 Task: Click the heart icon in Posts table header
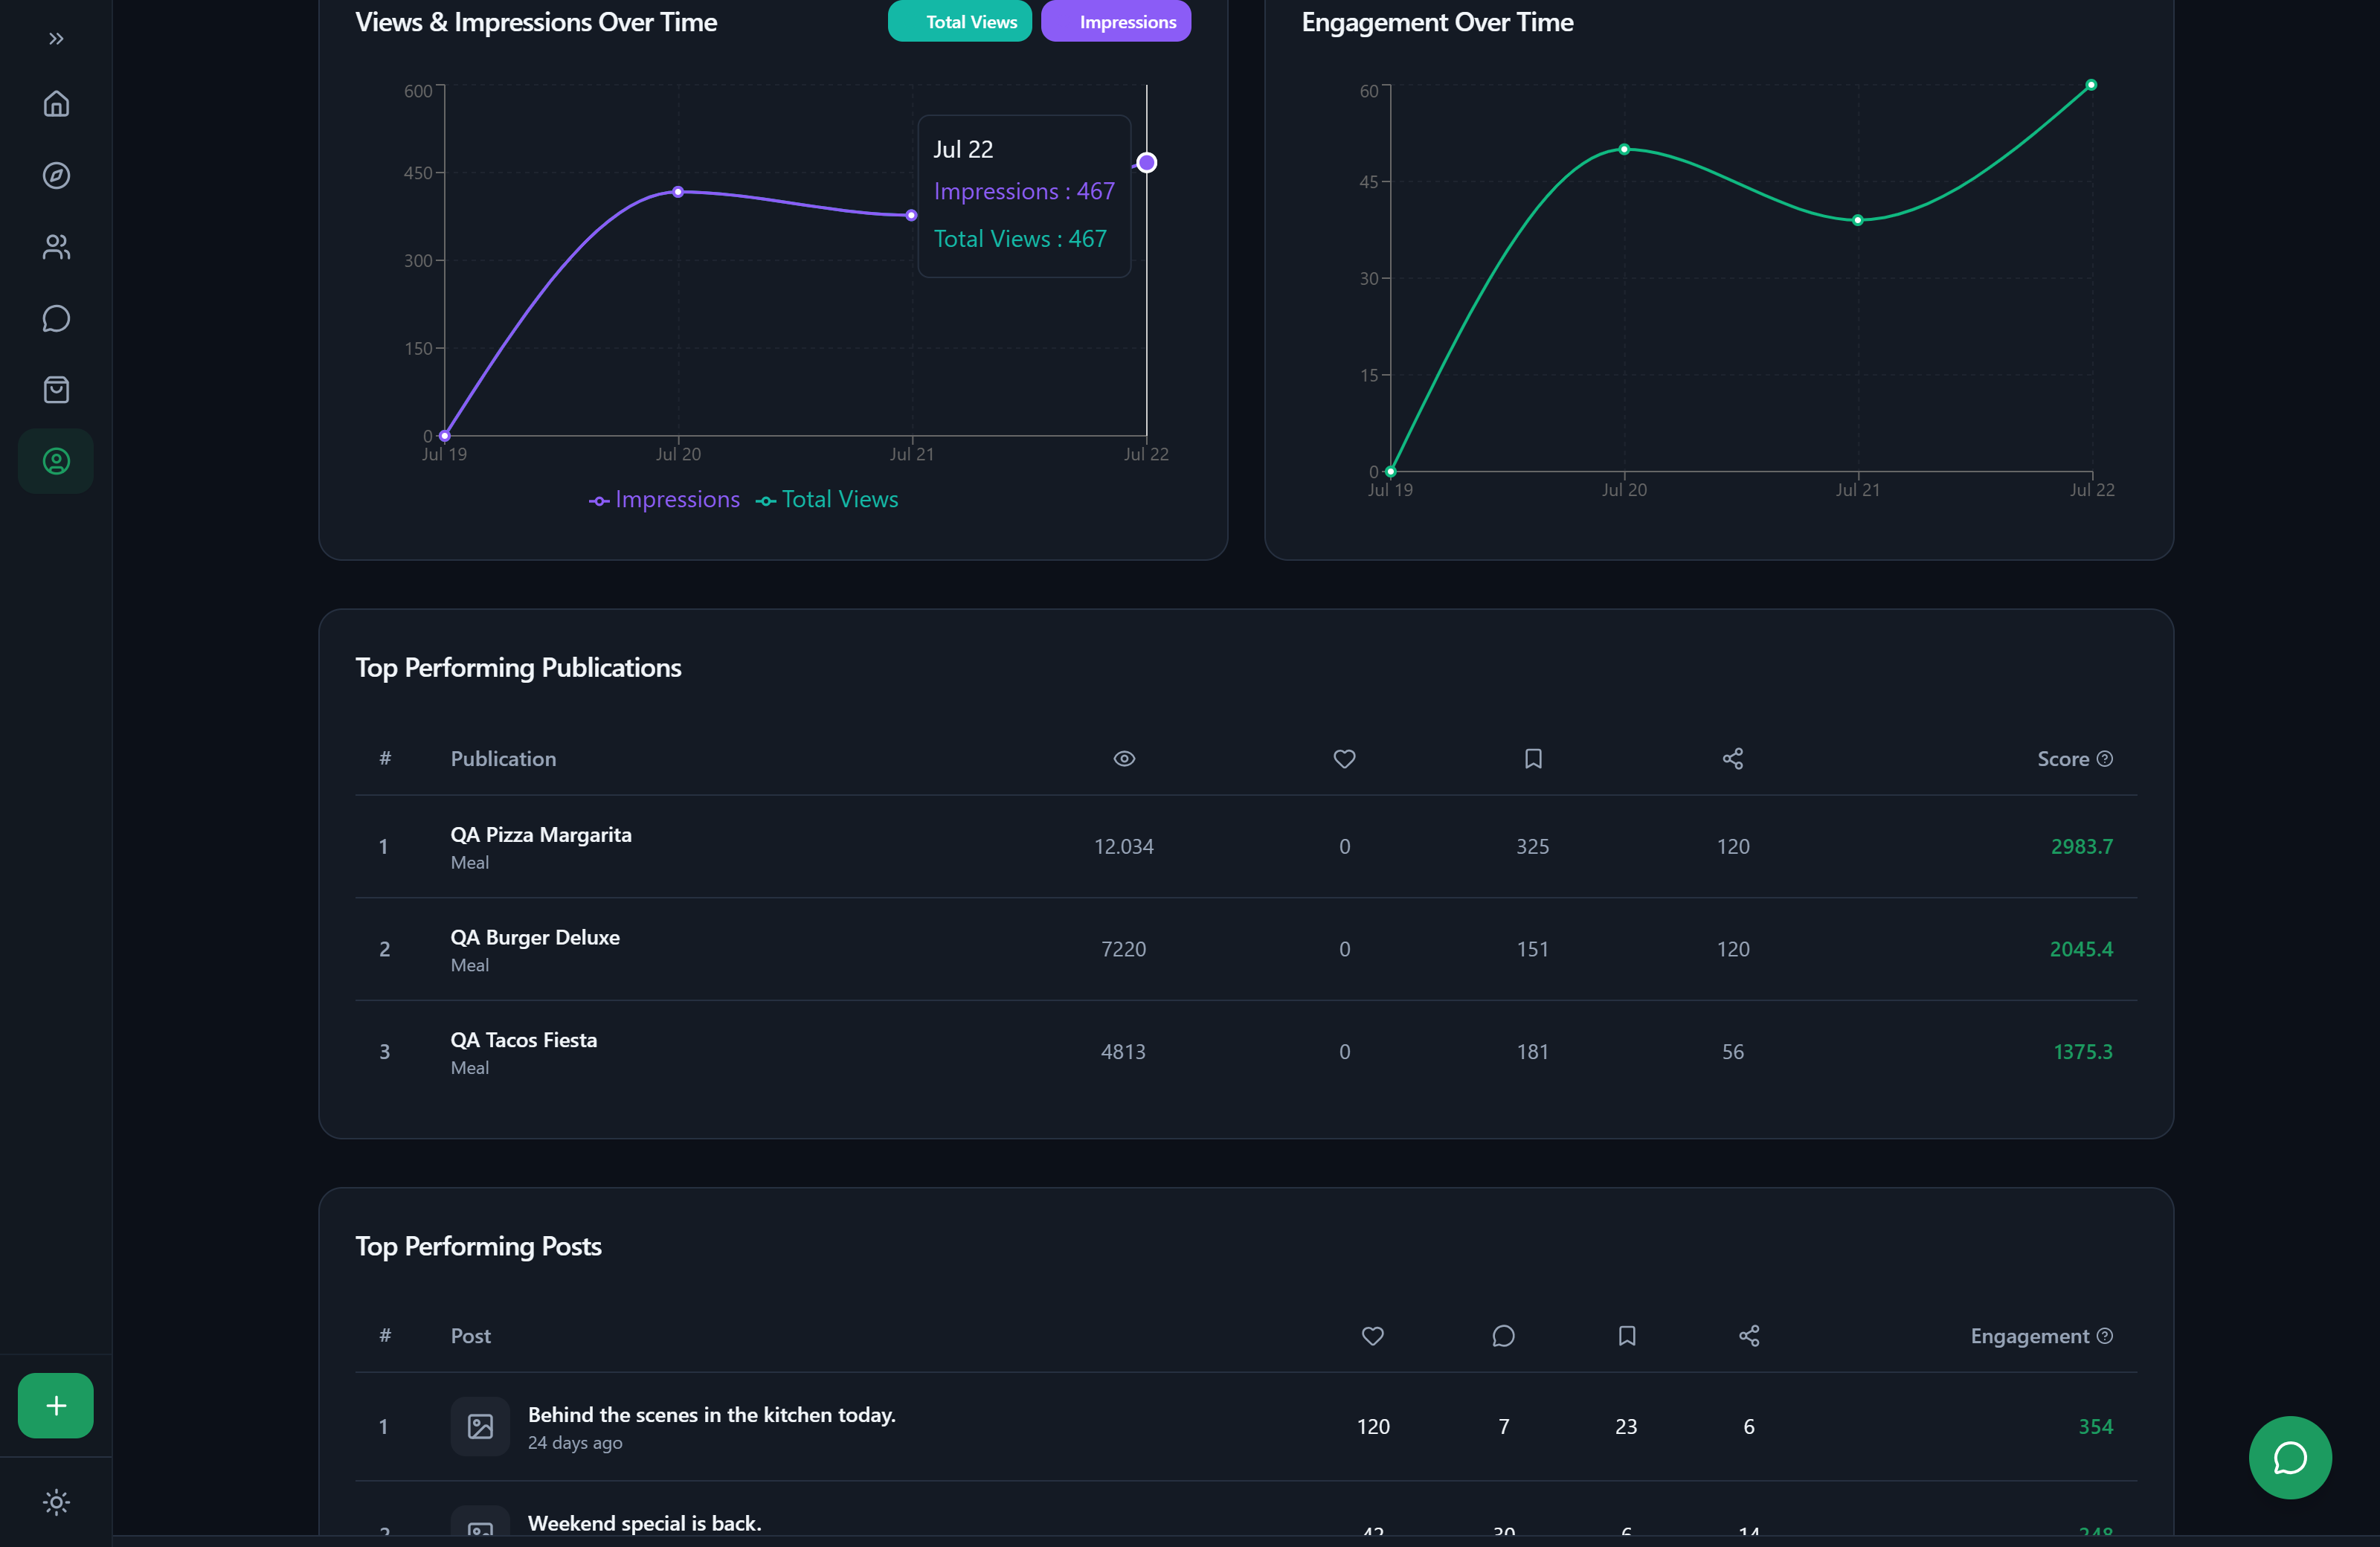1373,1336
